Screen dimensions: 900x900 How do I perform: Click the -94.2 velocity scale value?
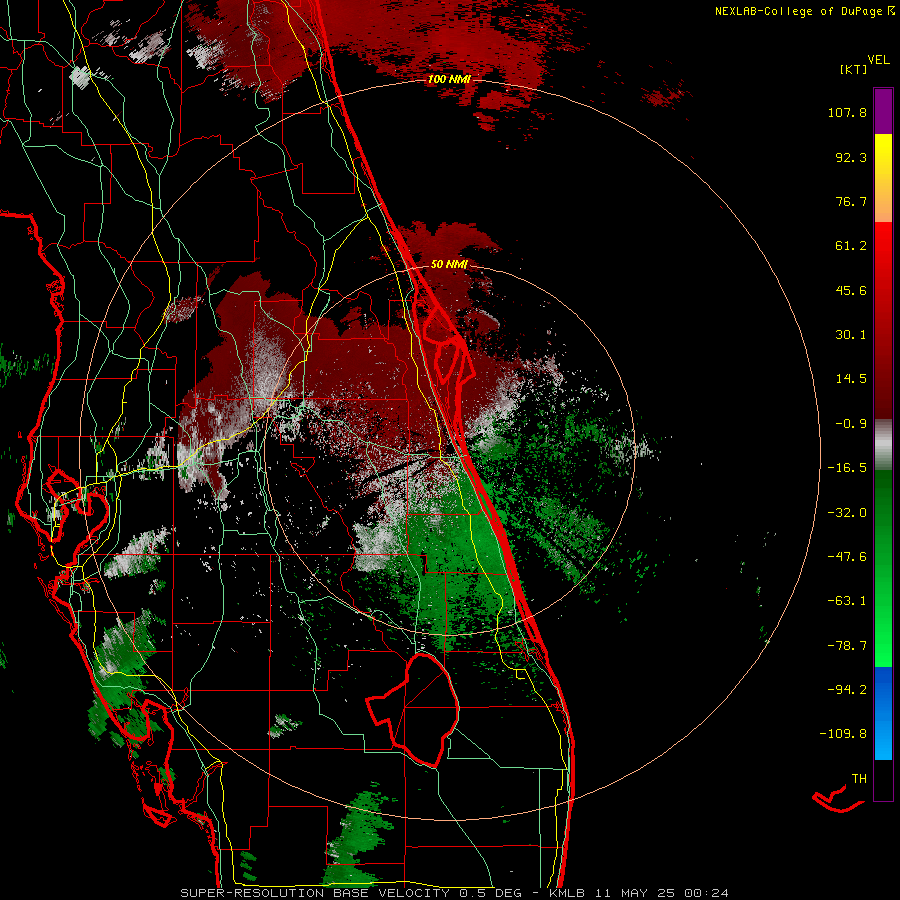847,690
